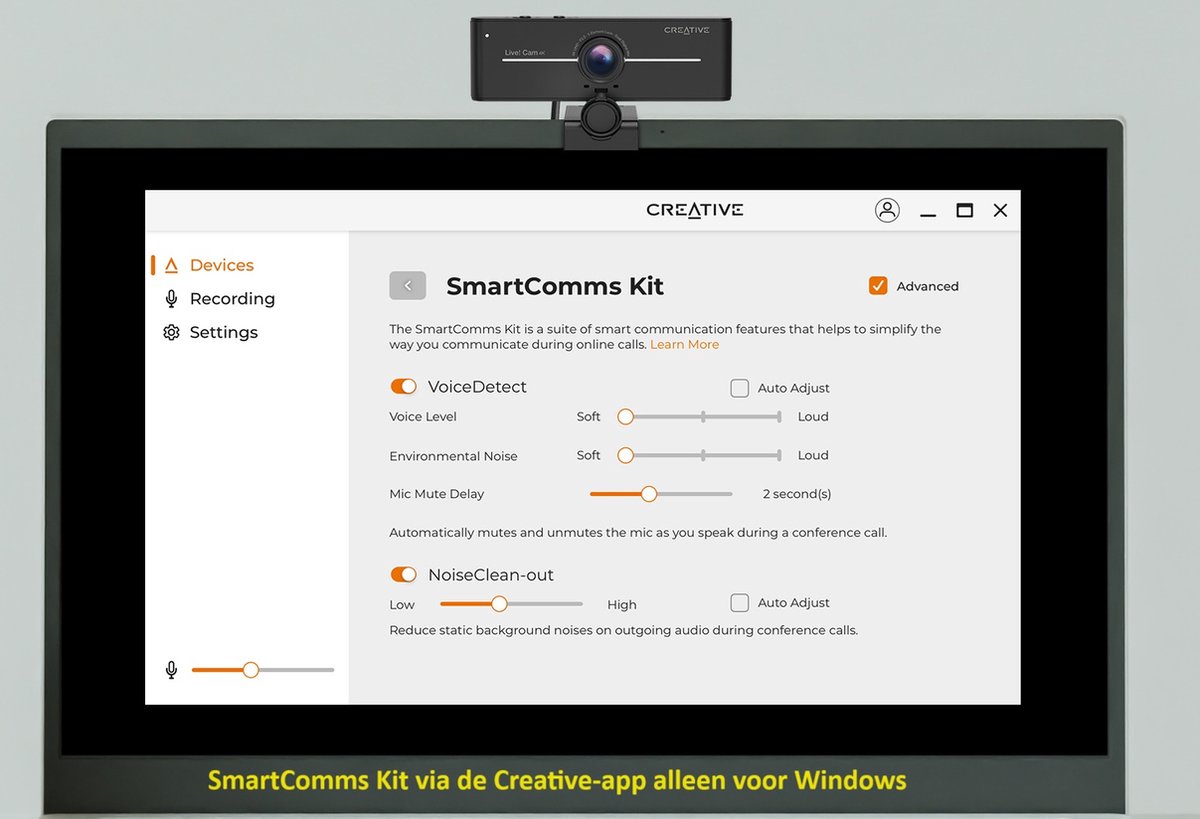Adjust the NoiseClean-out Low-High slider knob
The height and width of the screenshot is (819, 1200).
click(499, 604)
